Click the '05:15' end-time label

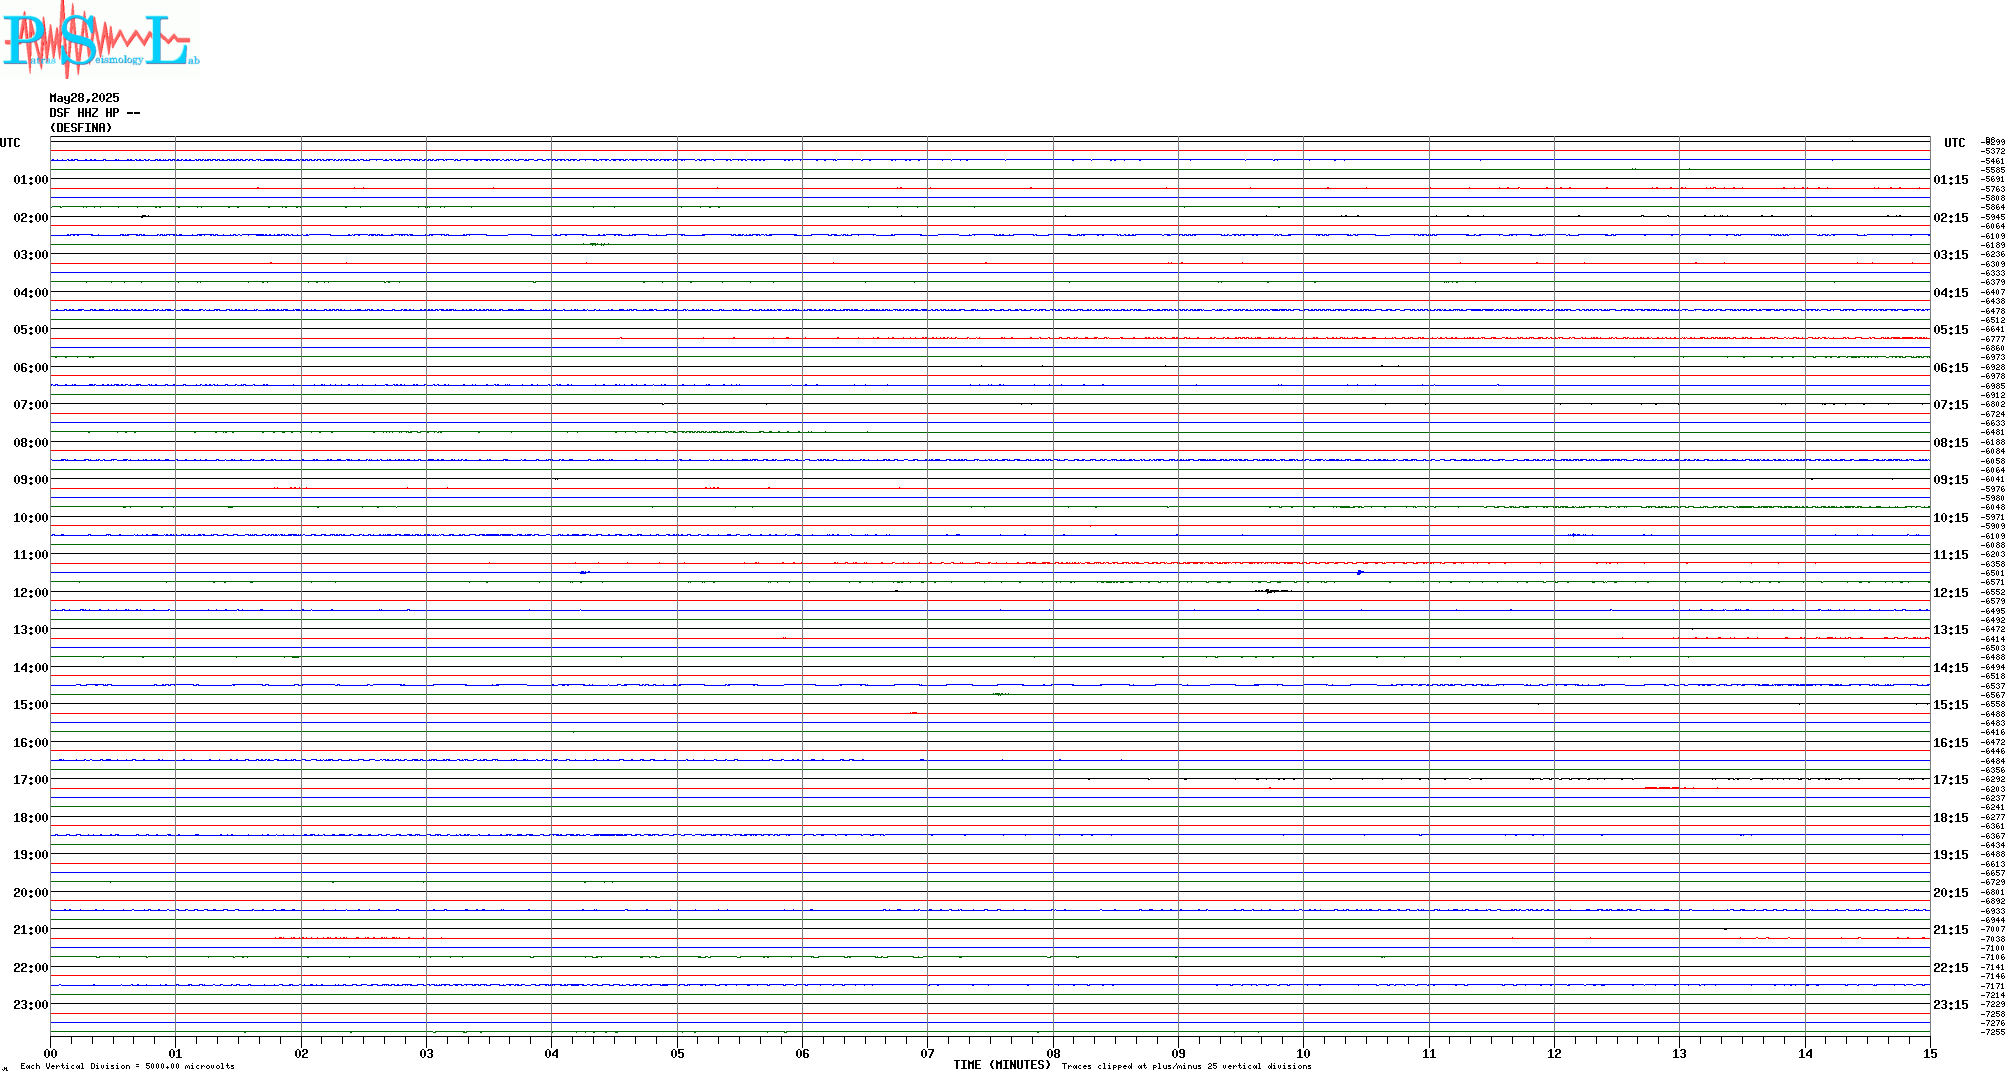click(x=1951, y=330)
